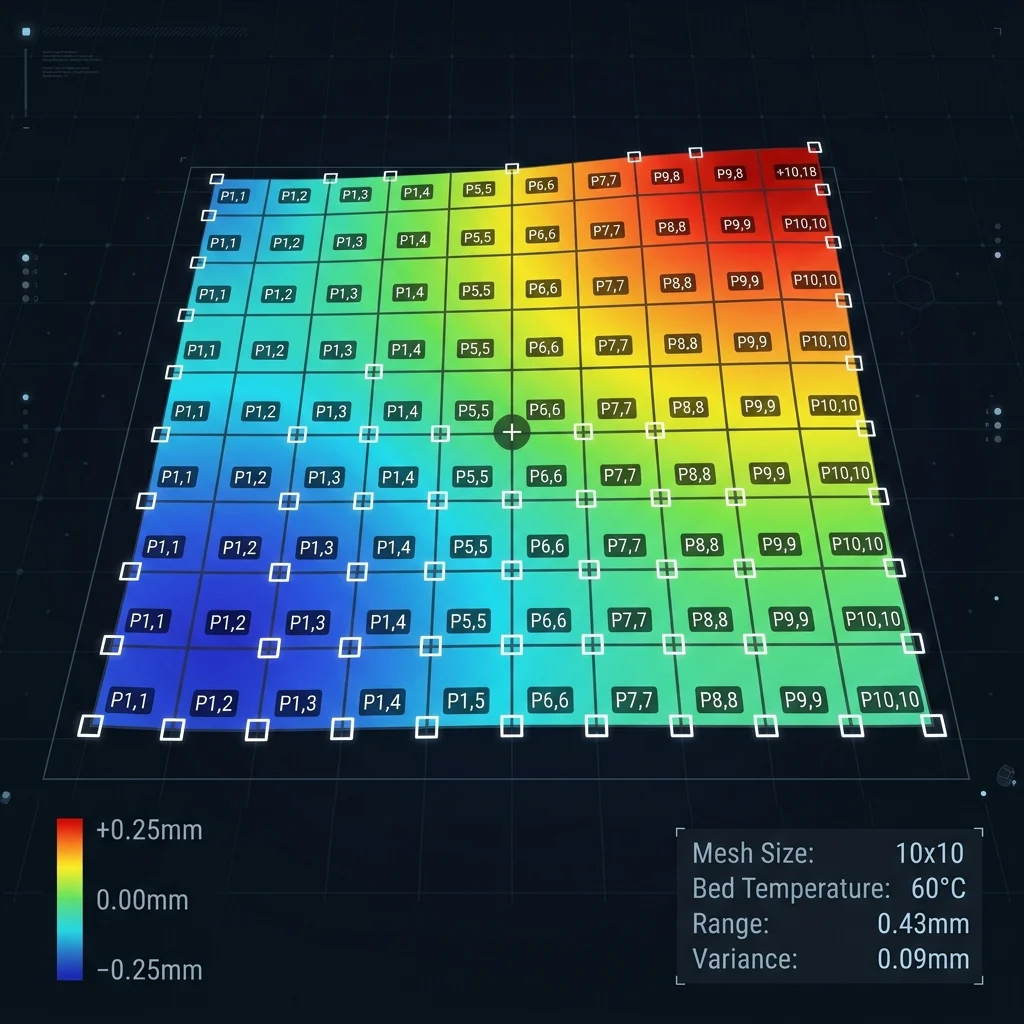
Task: Click P1,2 in the row containing +10,18
Action: pos(294,196)
